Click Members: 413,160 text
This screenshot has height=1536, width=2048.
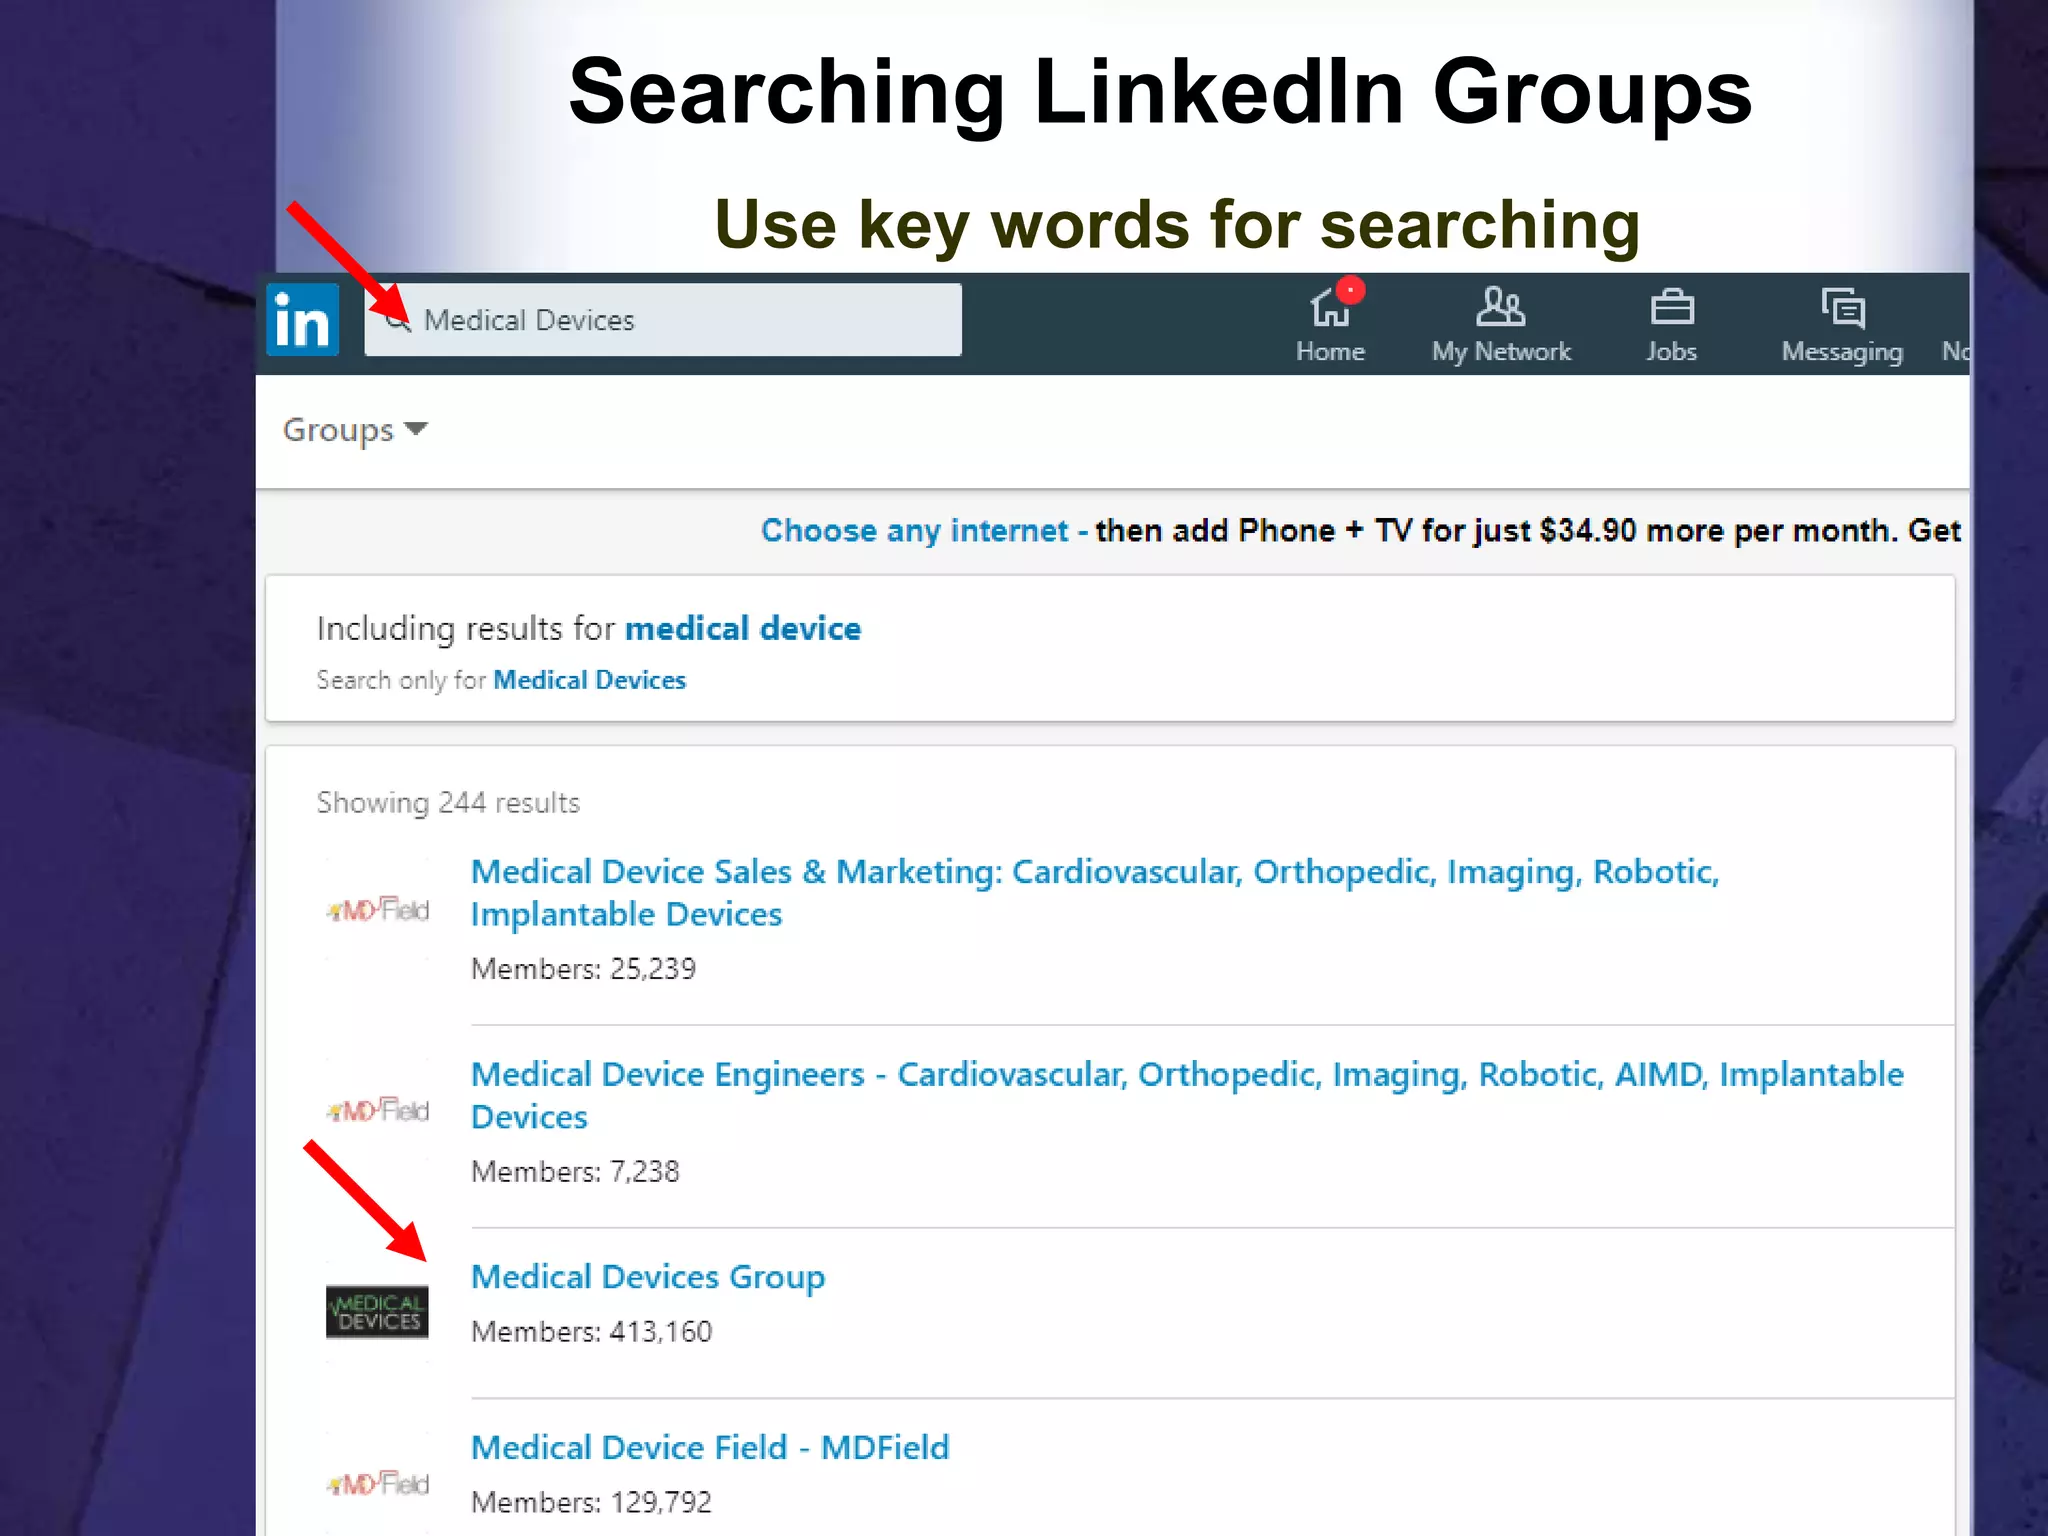[591, 1331]
